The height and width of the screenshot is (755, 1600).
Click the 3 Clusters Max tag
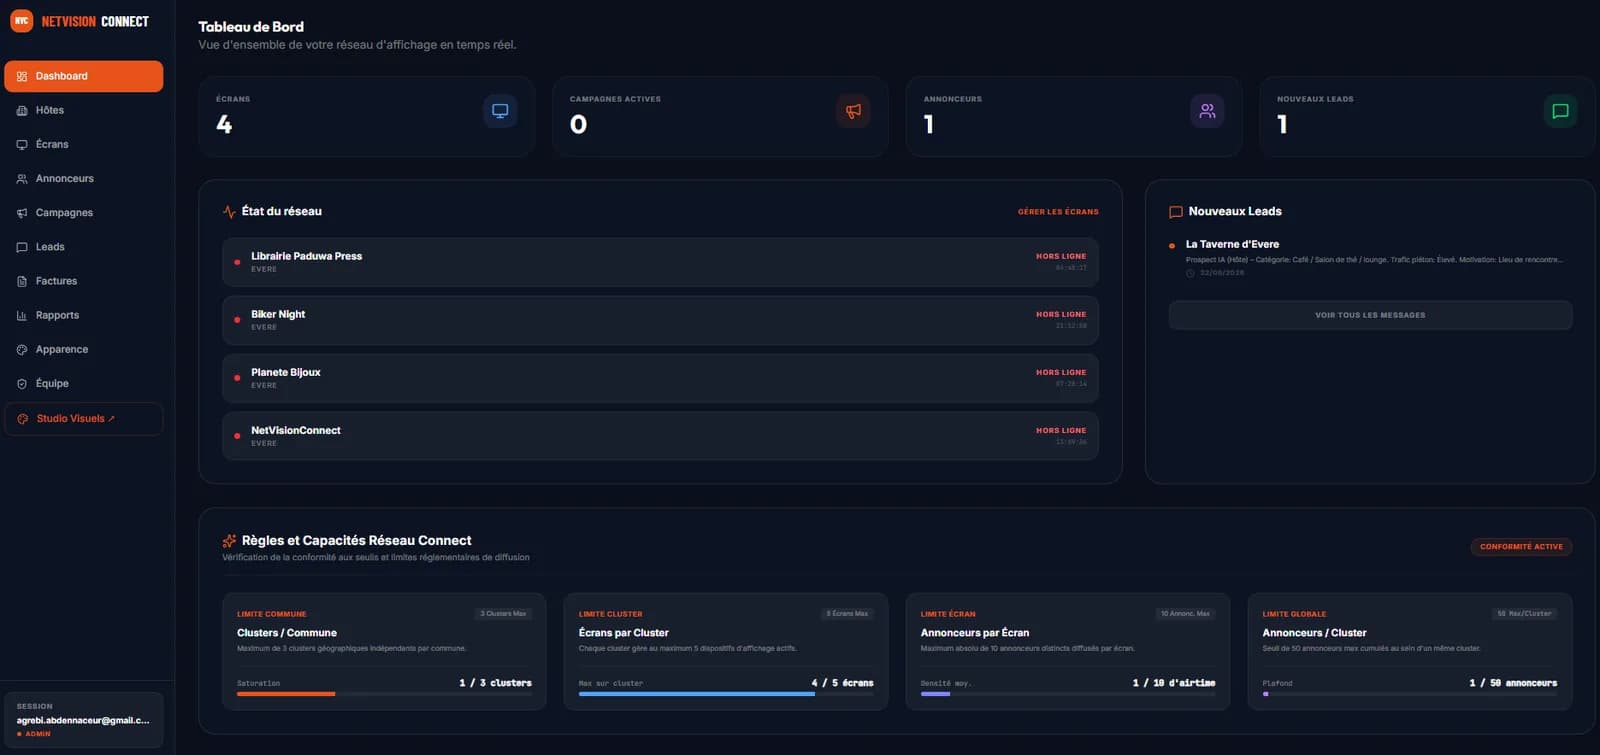[503, 613]
